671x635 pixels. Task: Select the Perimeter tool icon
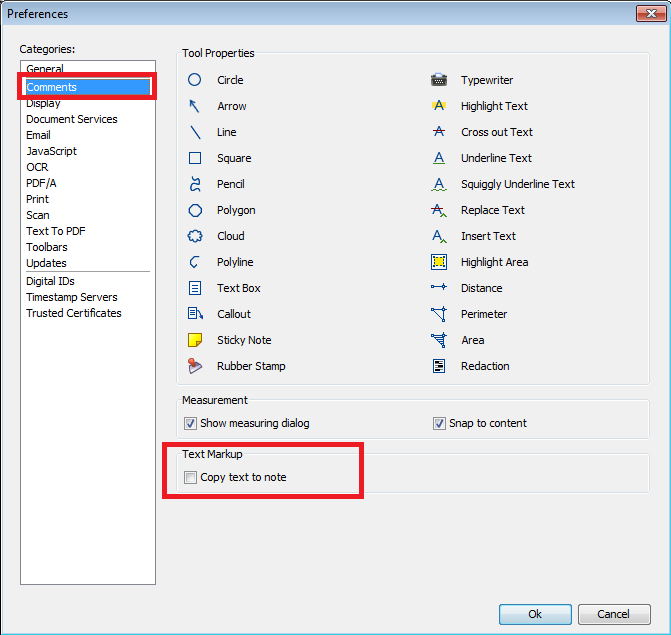tap(439, 314)
